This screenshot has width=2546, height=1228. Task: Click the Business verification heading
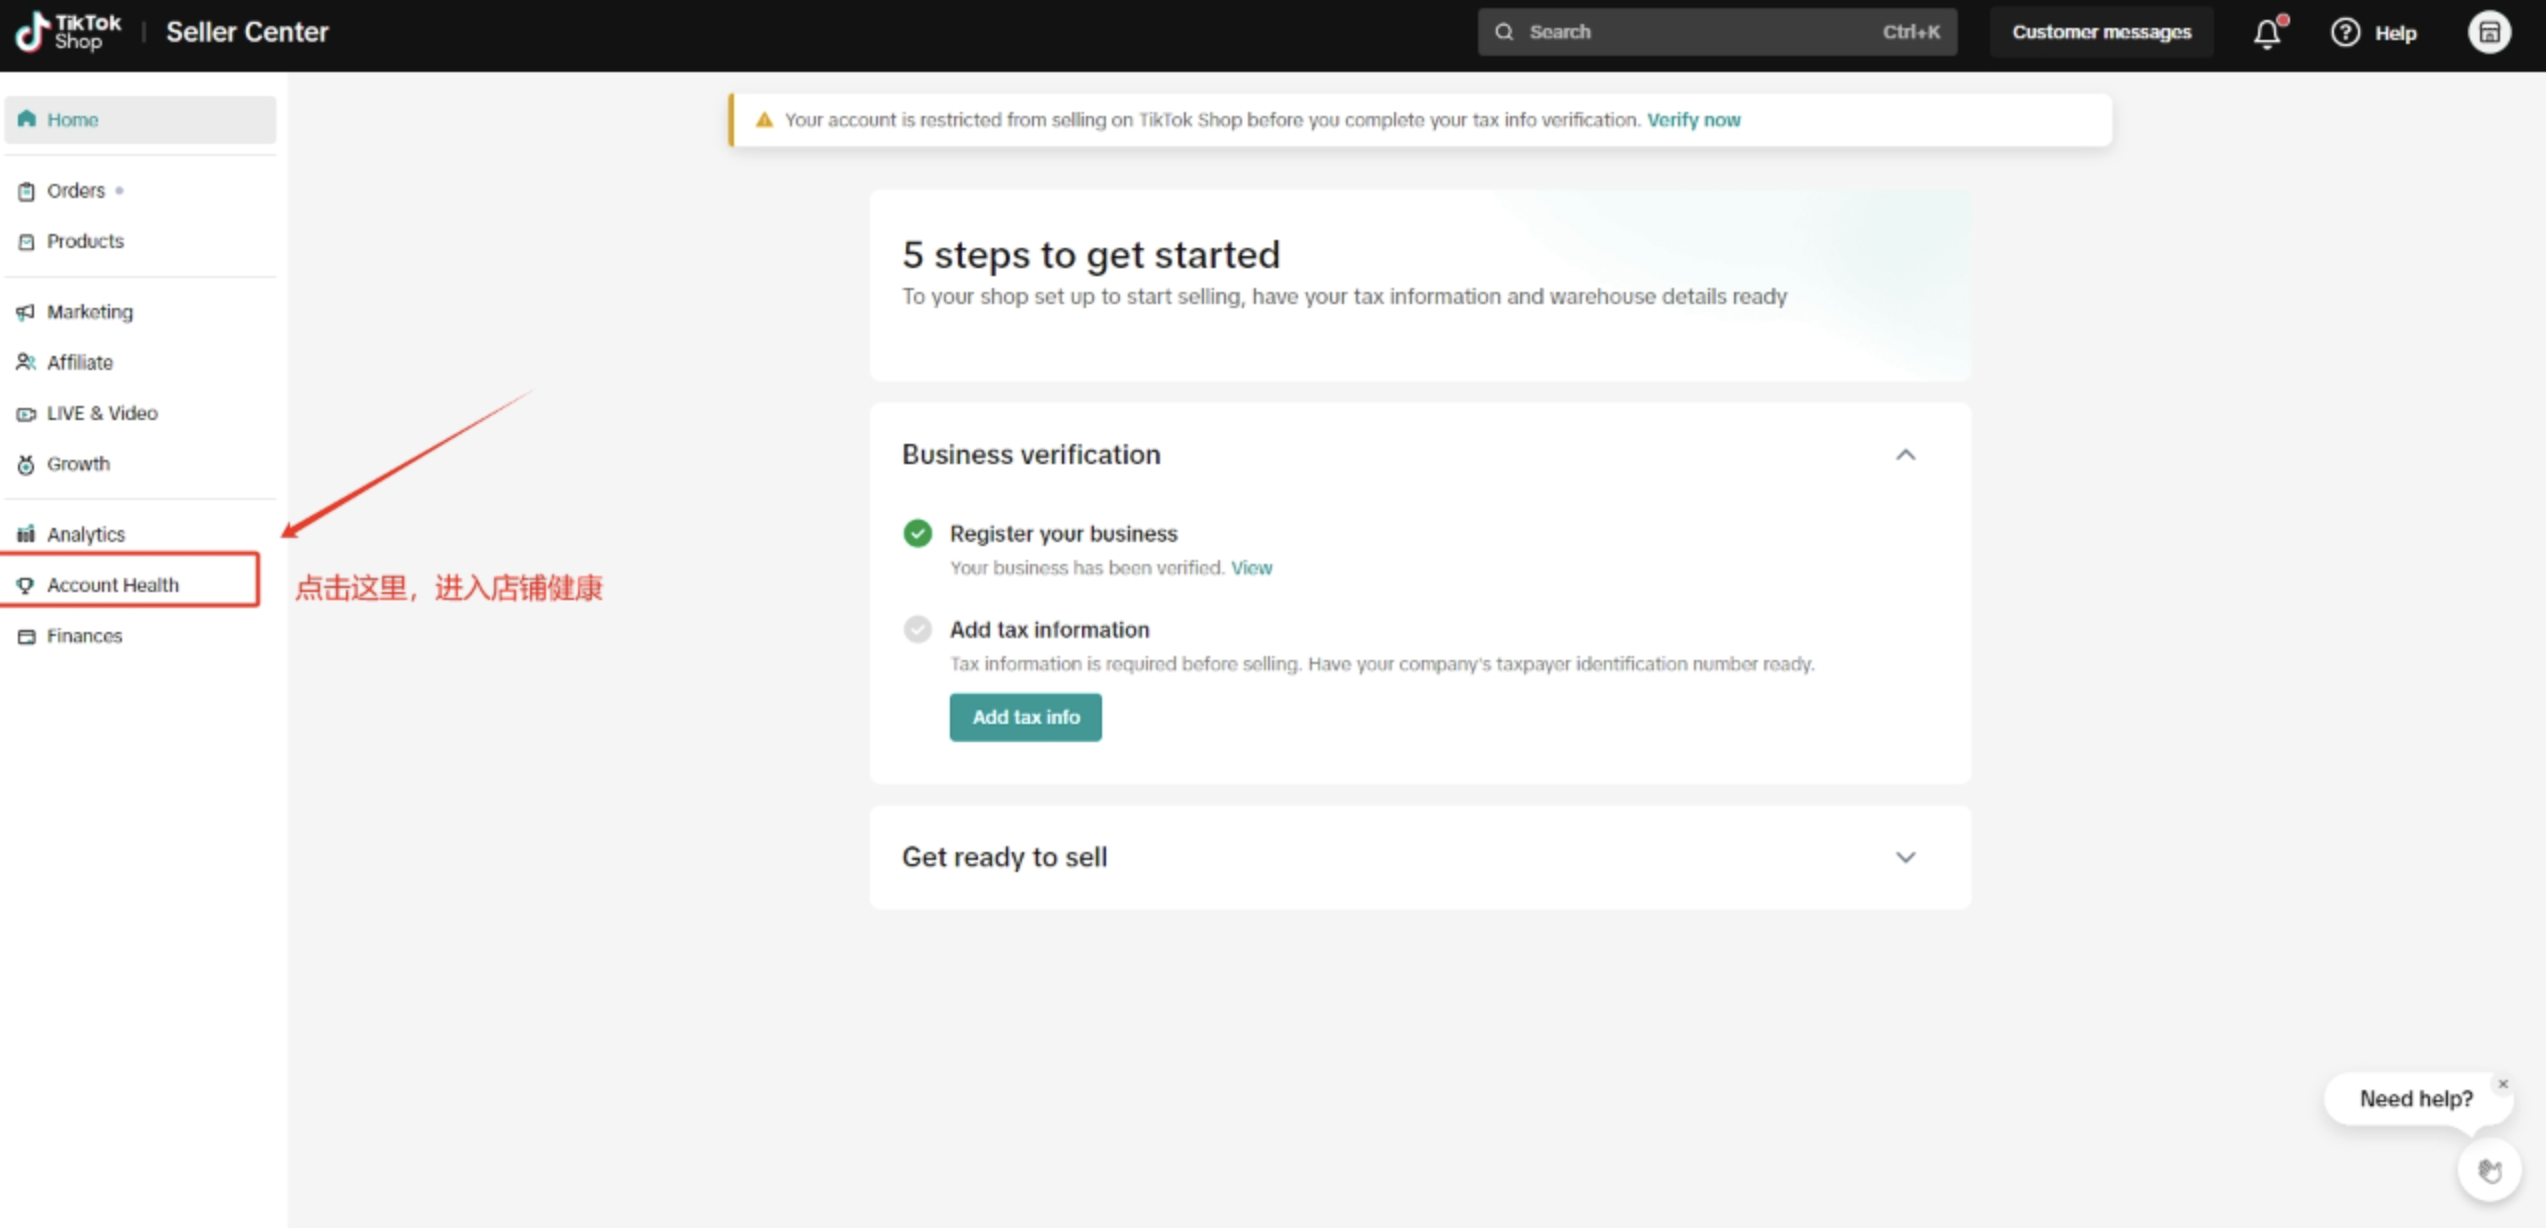click(1031, 455)
